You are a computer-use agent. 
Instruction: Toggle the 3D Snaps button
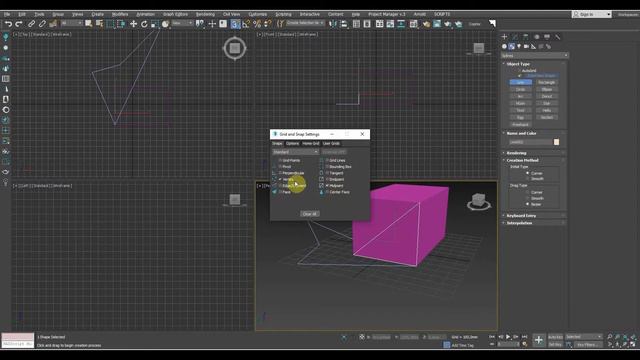pyautogui.click(x=236, y=24)
